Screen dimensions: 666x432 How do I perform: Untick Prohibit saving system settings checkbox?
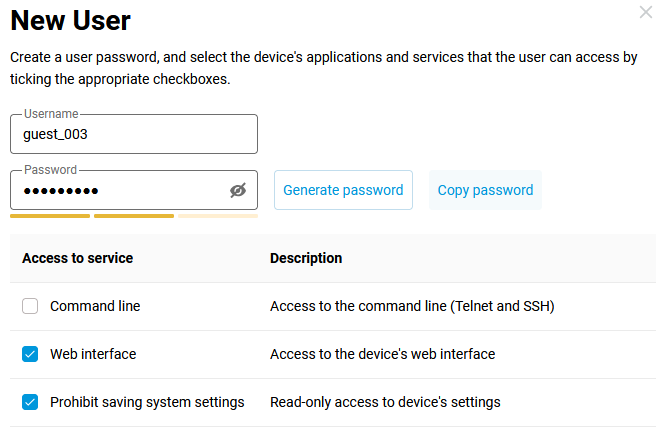[30, 402]
